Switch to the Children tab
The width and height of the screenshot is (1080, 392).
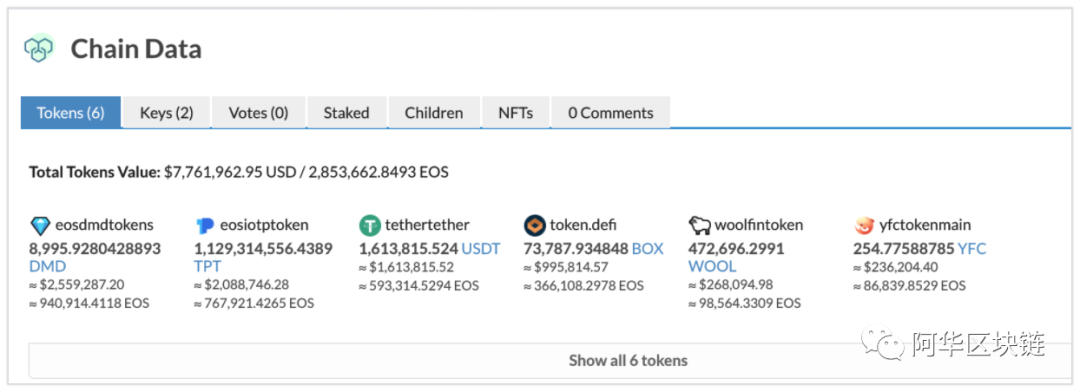pyautogui.click(x=434, y=112)
